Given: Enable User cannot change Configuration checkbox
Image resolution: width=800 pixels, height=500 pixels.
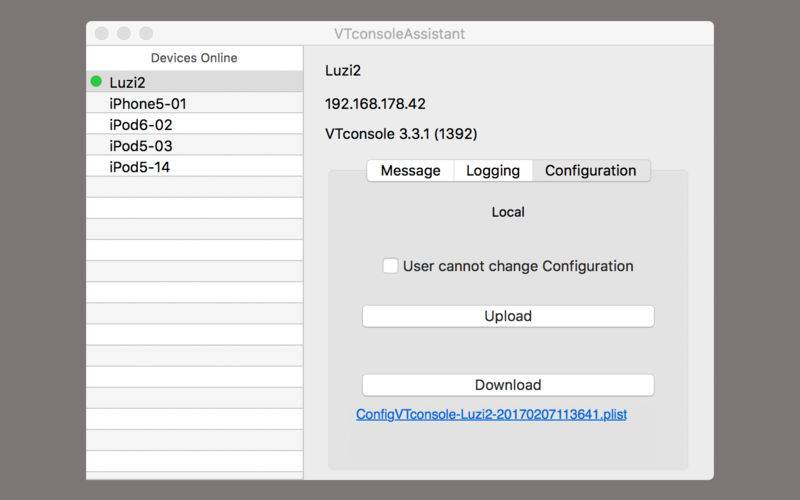Looking at the screenshot, I should pos(390,266).
